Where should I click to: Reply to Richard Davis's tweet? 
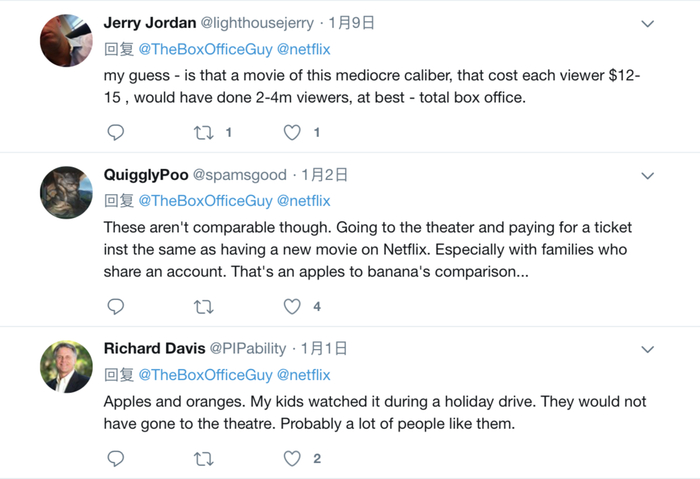click(115, 458)
